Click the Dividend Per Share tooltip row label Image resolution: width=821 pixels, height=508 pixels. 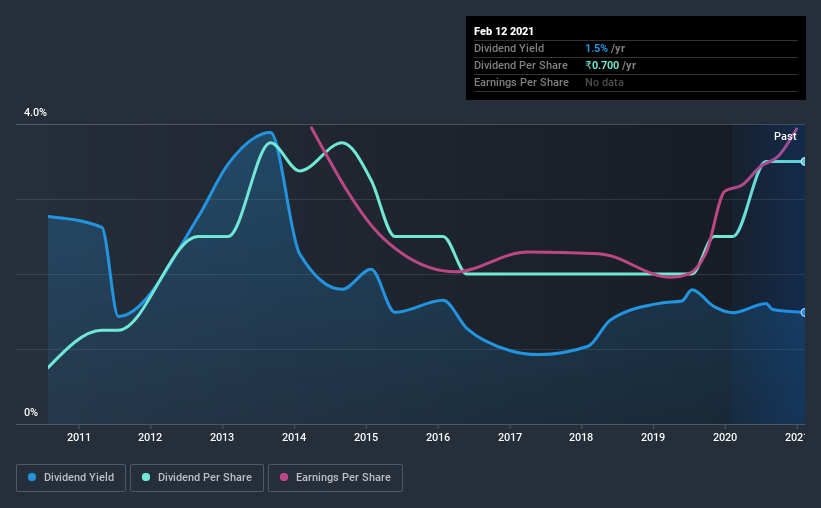[x=521, y=65]
